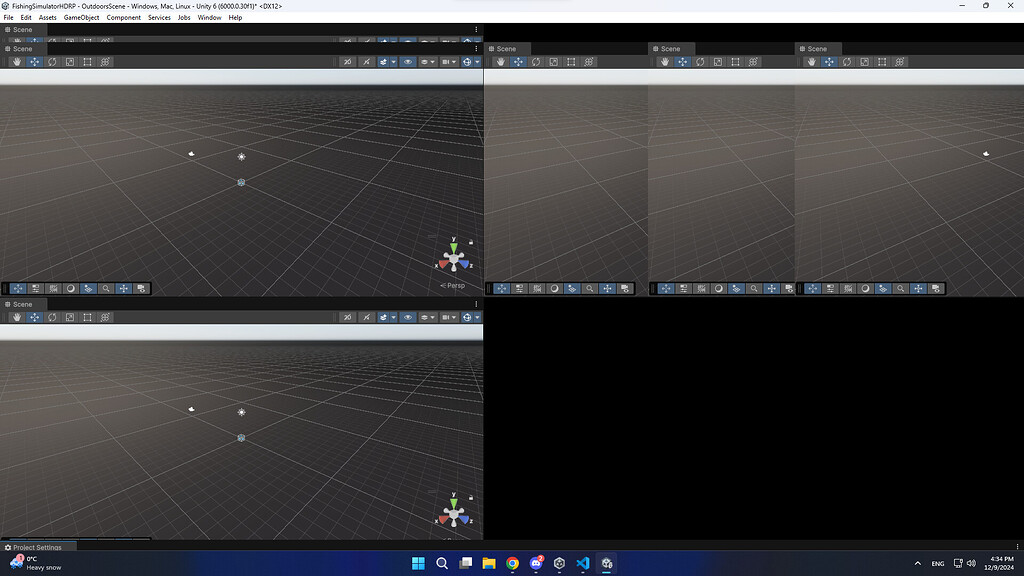Click the Persp label to change projection
Image resolution: width=1024 pixels, height=576 pixels.
[x=455, y=285]
